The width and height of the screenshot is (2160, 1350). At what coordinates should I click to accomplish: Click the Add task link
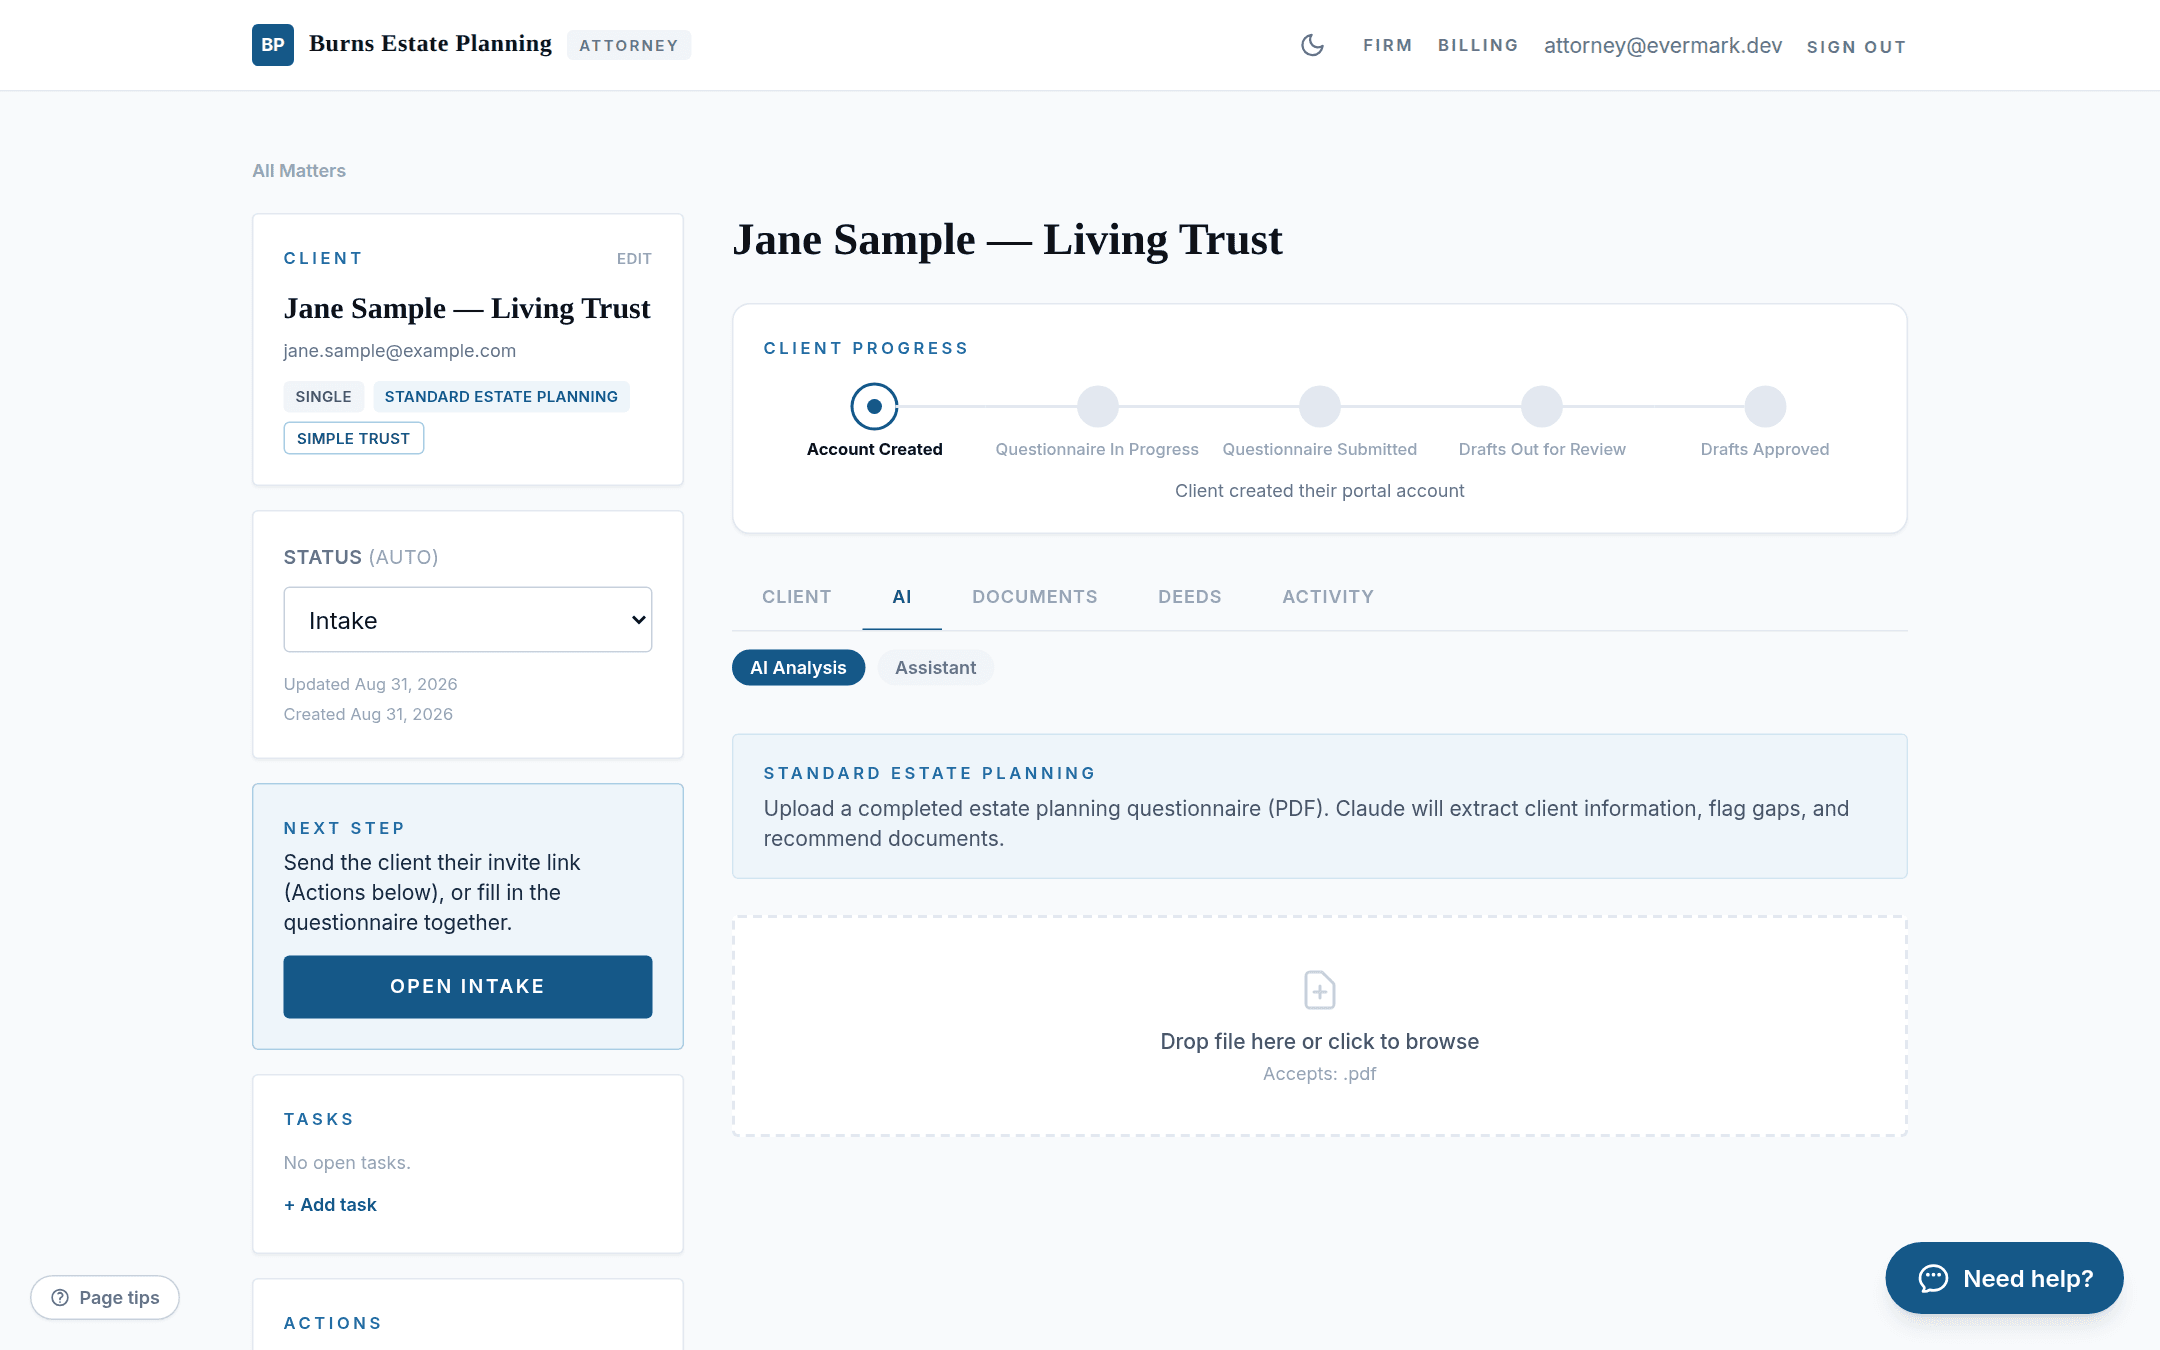coord(330,1205)
